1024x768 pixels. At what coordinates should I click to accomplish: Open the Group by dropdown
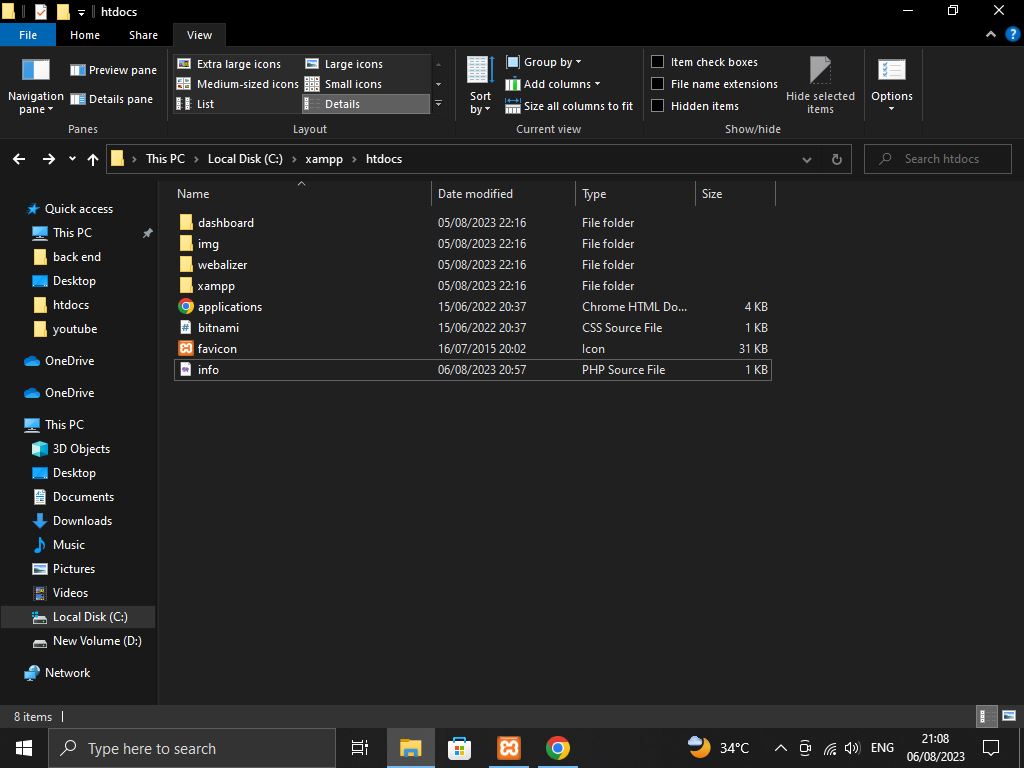point(543,62)
